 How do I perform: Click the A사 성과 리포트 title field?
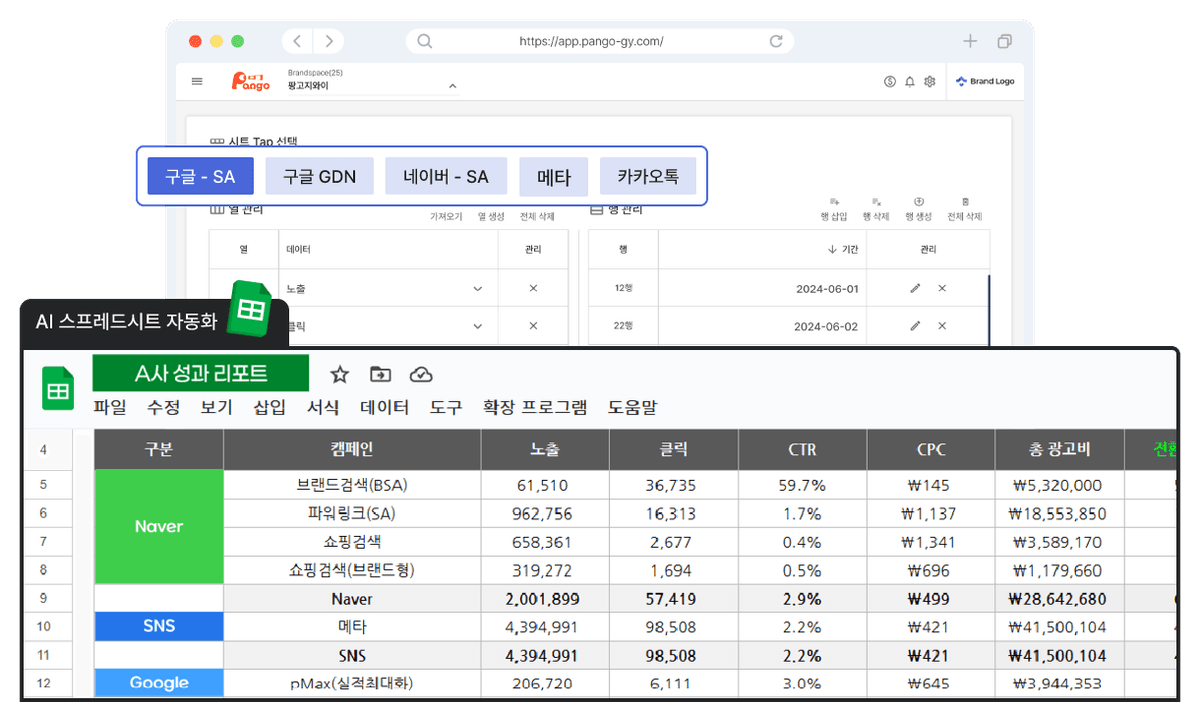click(x=201, y=374)
